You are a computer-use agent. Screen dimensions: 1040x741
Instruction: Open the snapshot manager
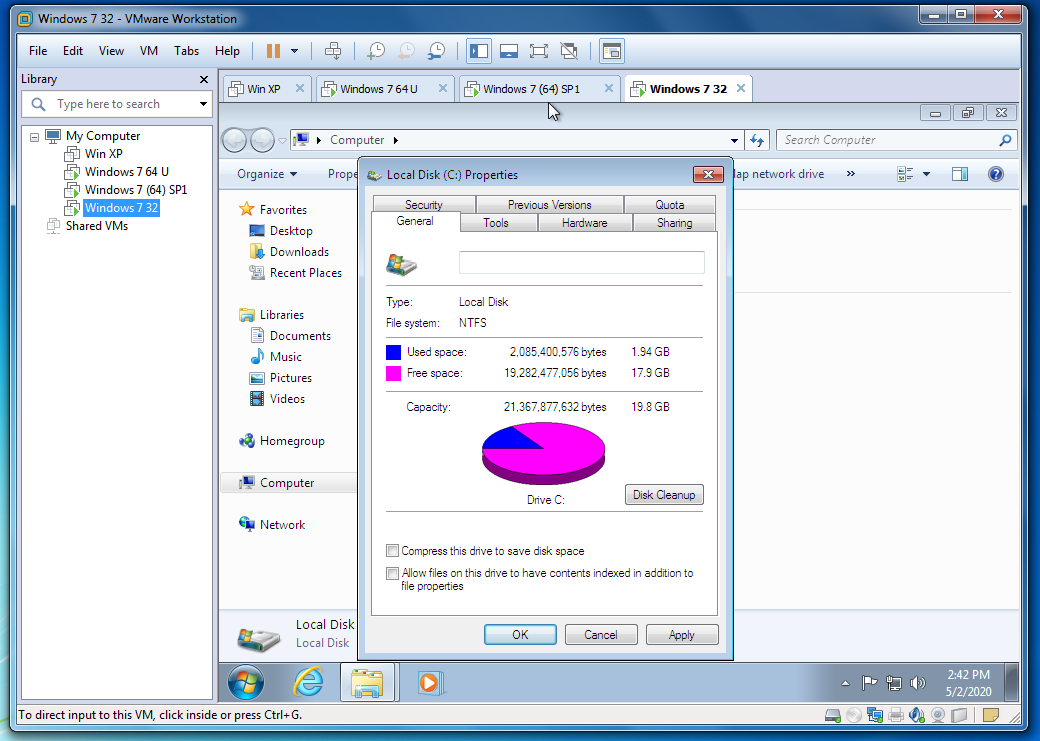point(436,51)
